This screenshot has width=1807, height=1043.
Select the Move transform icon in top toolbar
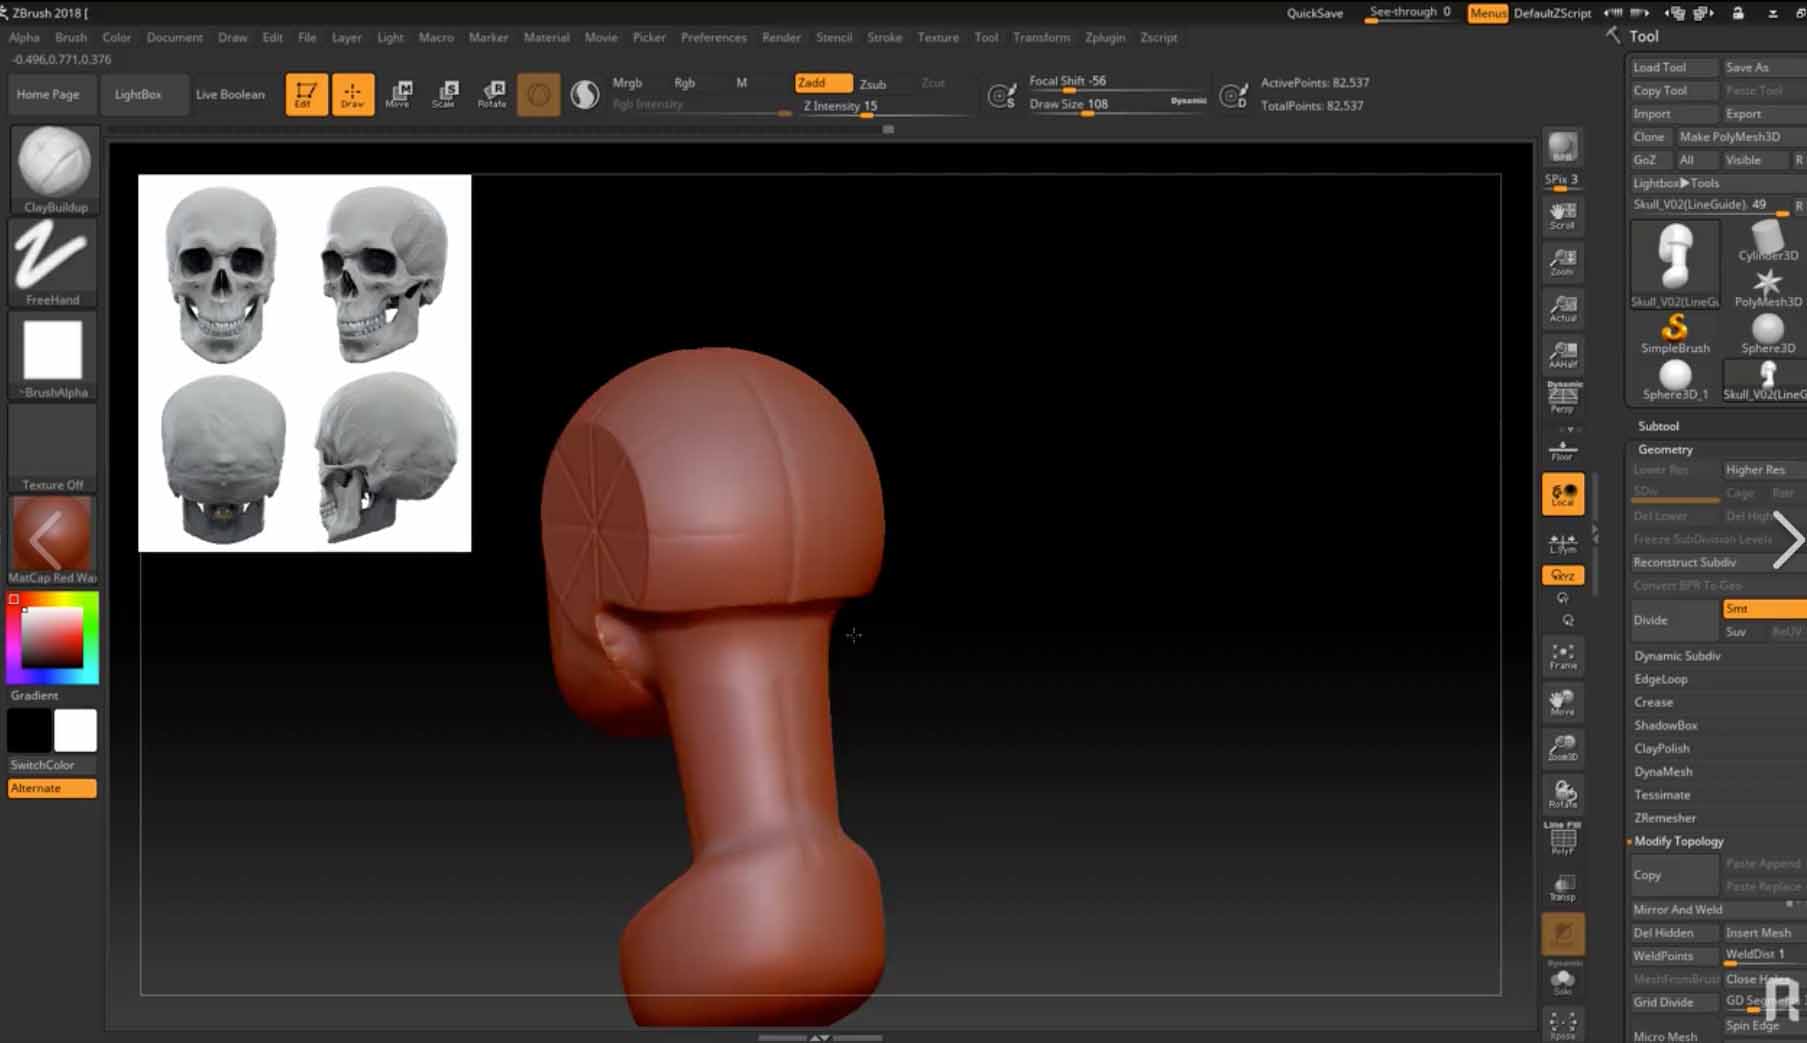pyautogui.click(x=399, y=94)
